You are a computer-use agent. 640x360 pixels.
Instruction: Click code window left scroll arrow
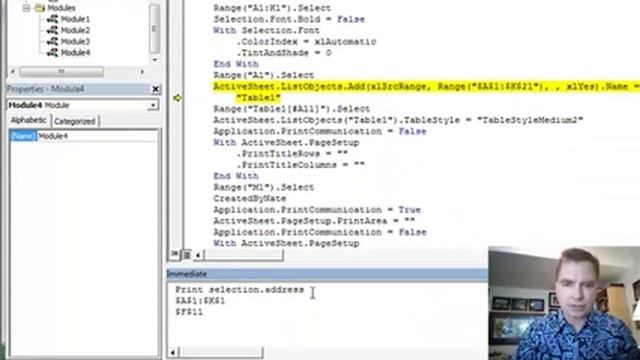coord(198,256)
